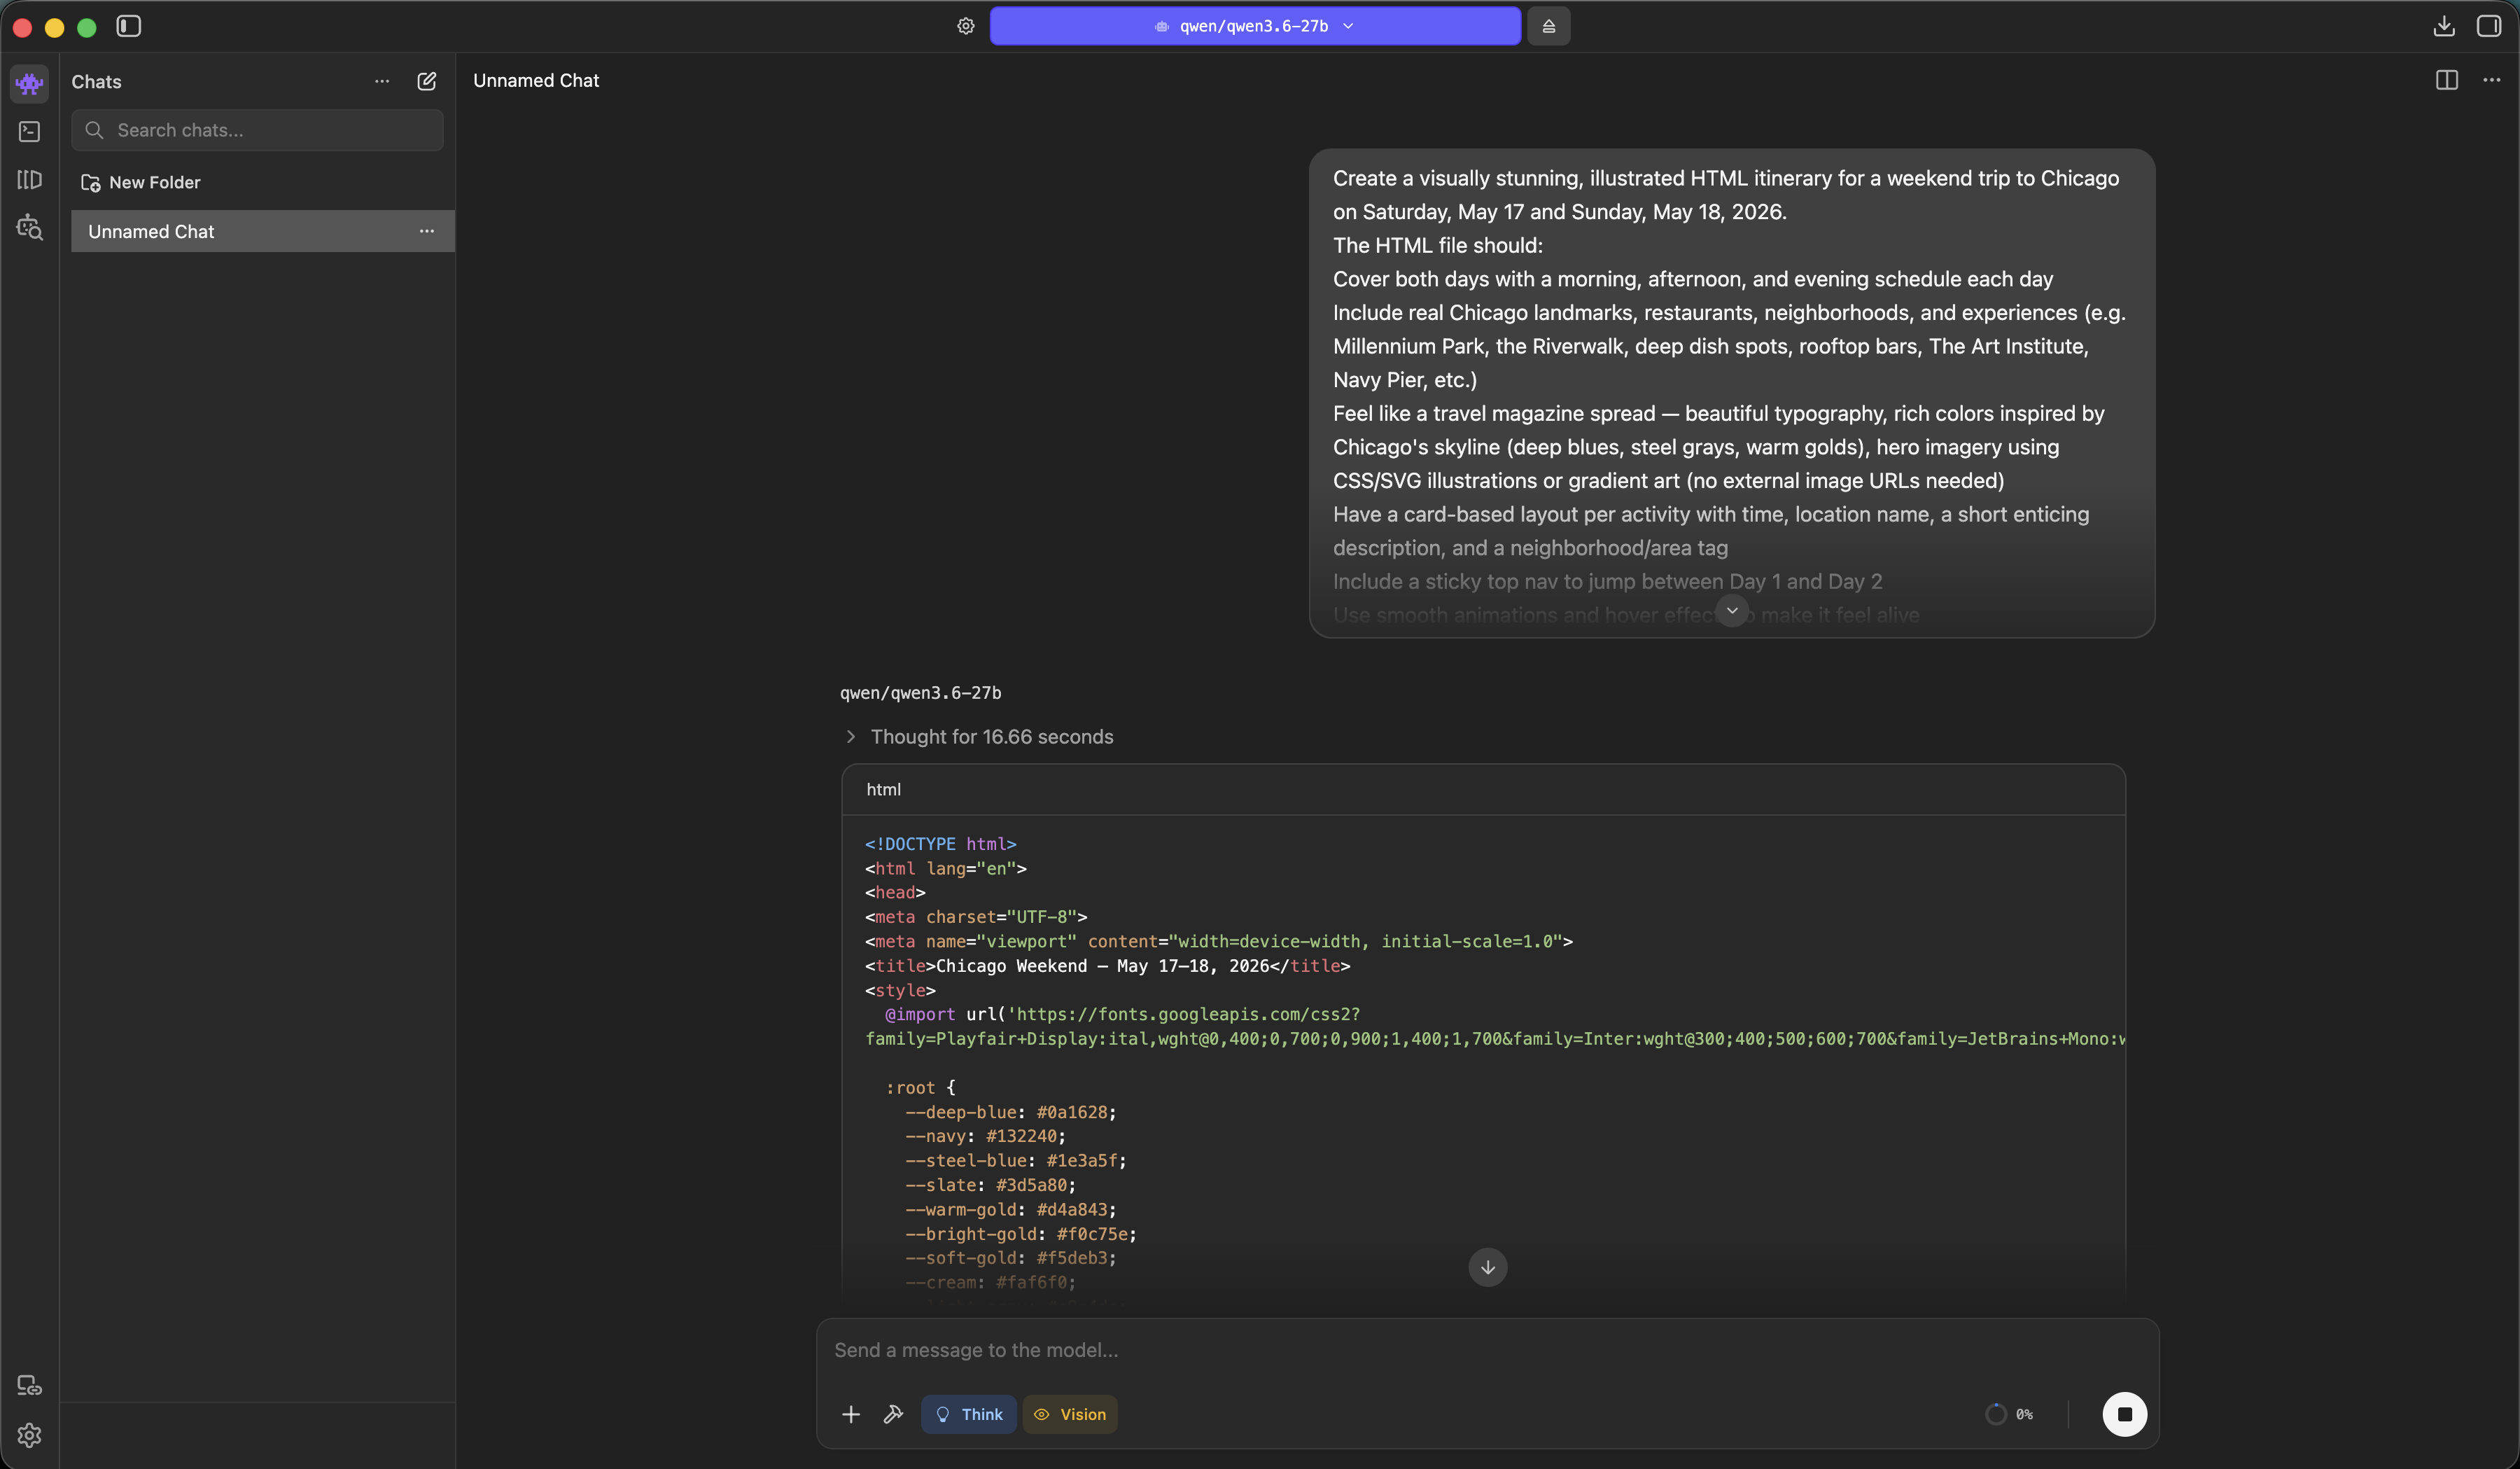This screenshot has height=1469, width=2520.
Task: Click the Unnamed Chat title header
Action: [536, 80]
